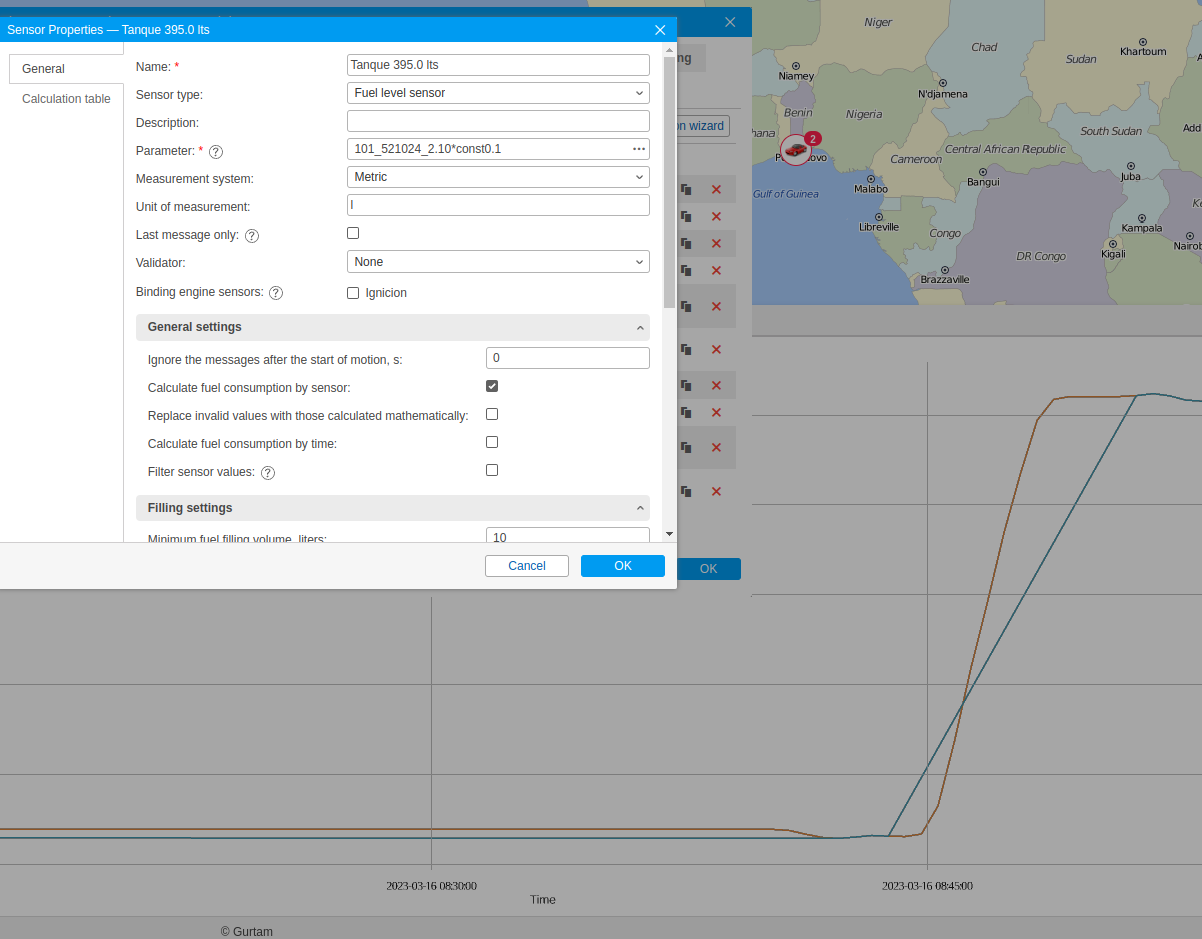Click the topmost copy sensor icon
This screenshot has width=1202, height=939.
[x=686, y=189]
